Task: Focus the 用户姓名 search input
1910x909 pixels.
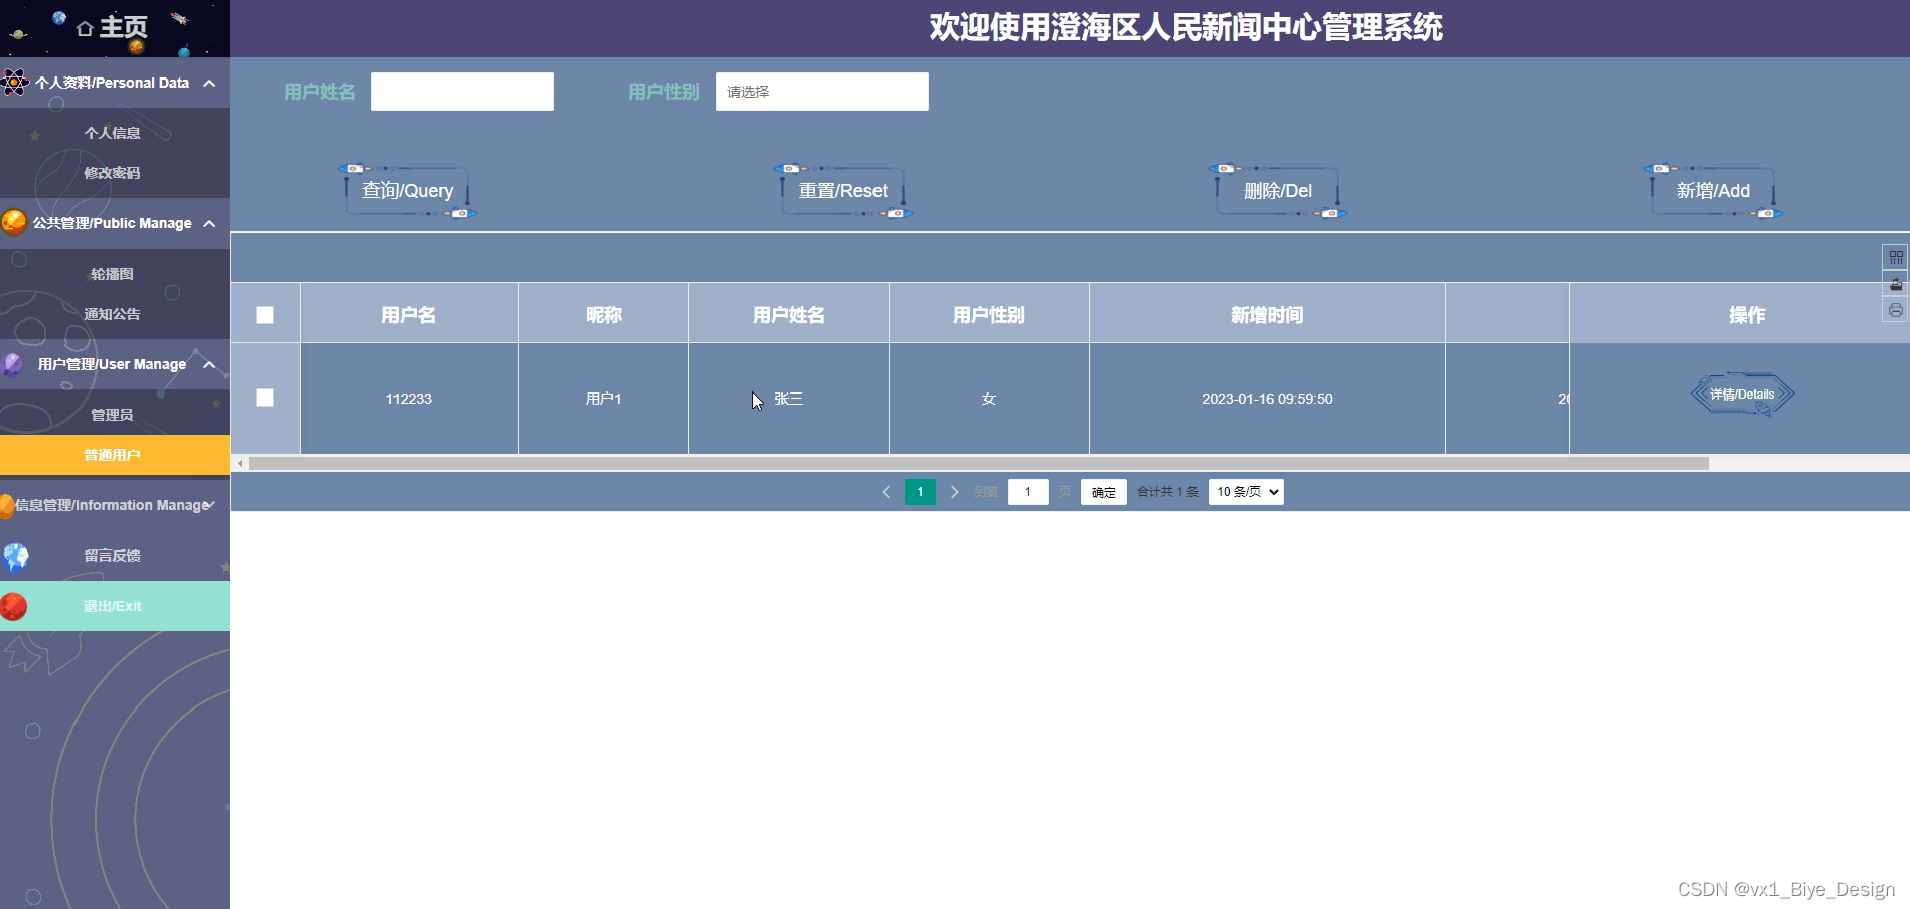Action: point(462,91)
